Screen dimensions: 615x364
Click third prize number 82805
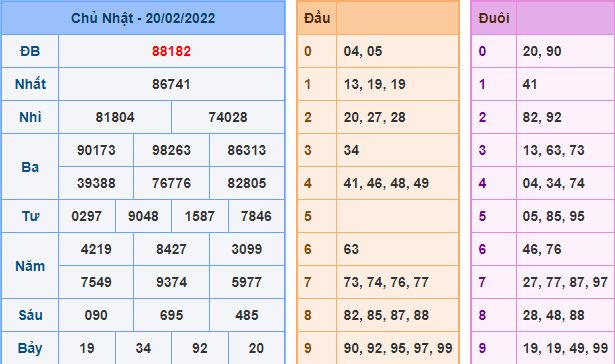click(247, 183)
